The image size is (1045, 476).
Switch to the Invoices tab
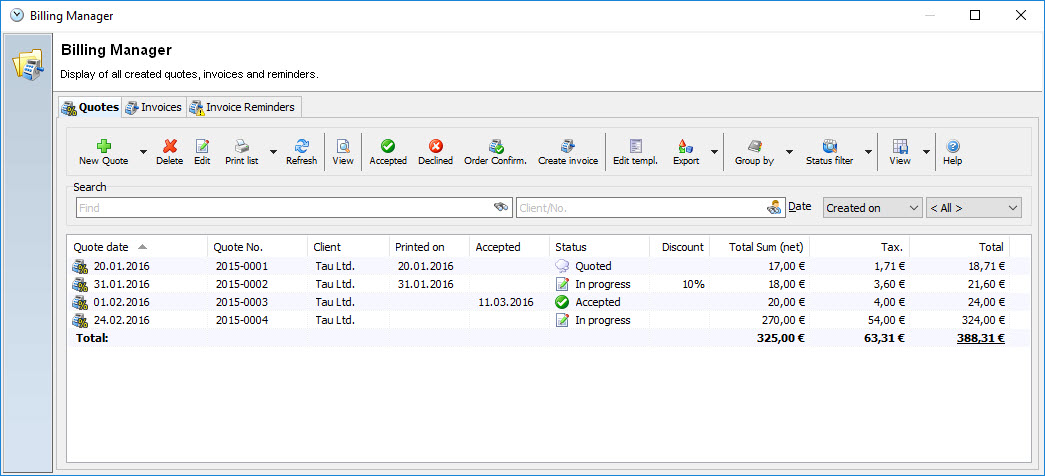[154, 107]
